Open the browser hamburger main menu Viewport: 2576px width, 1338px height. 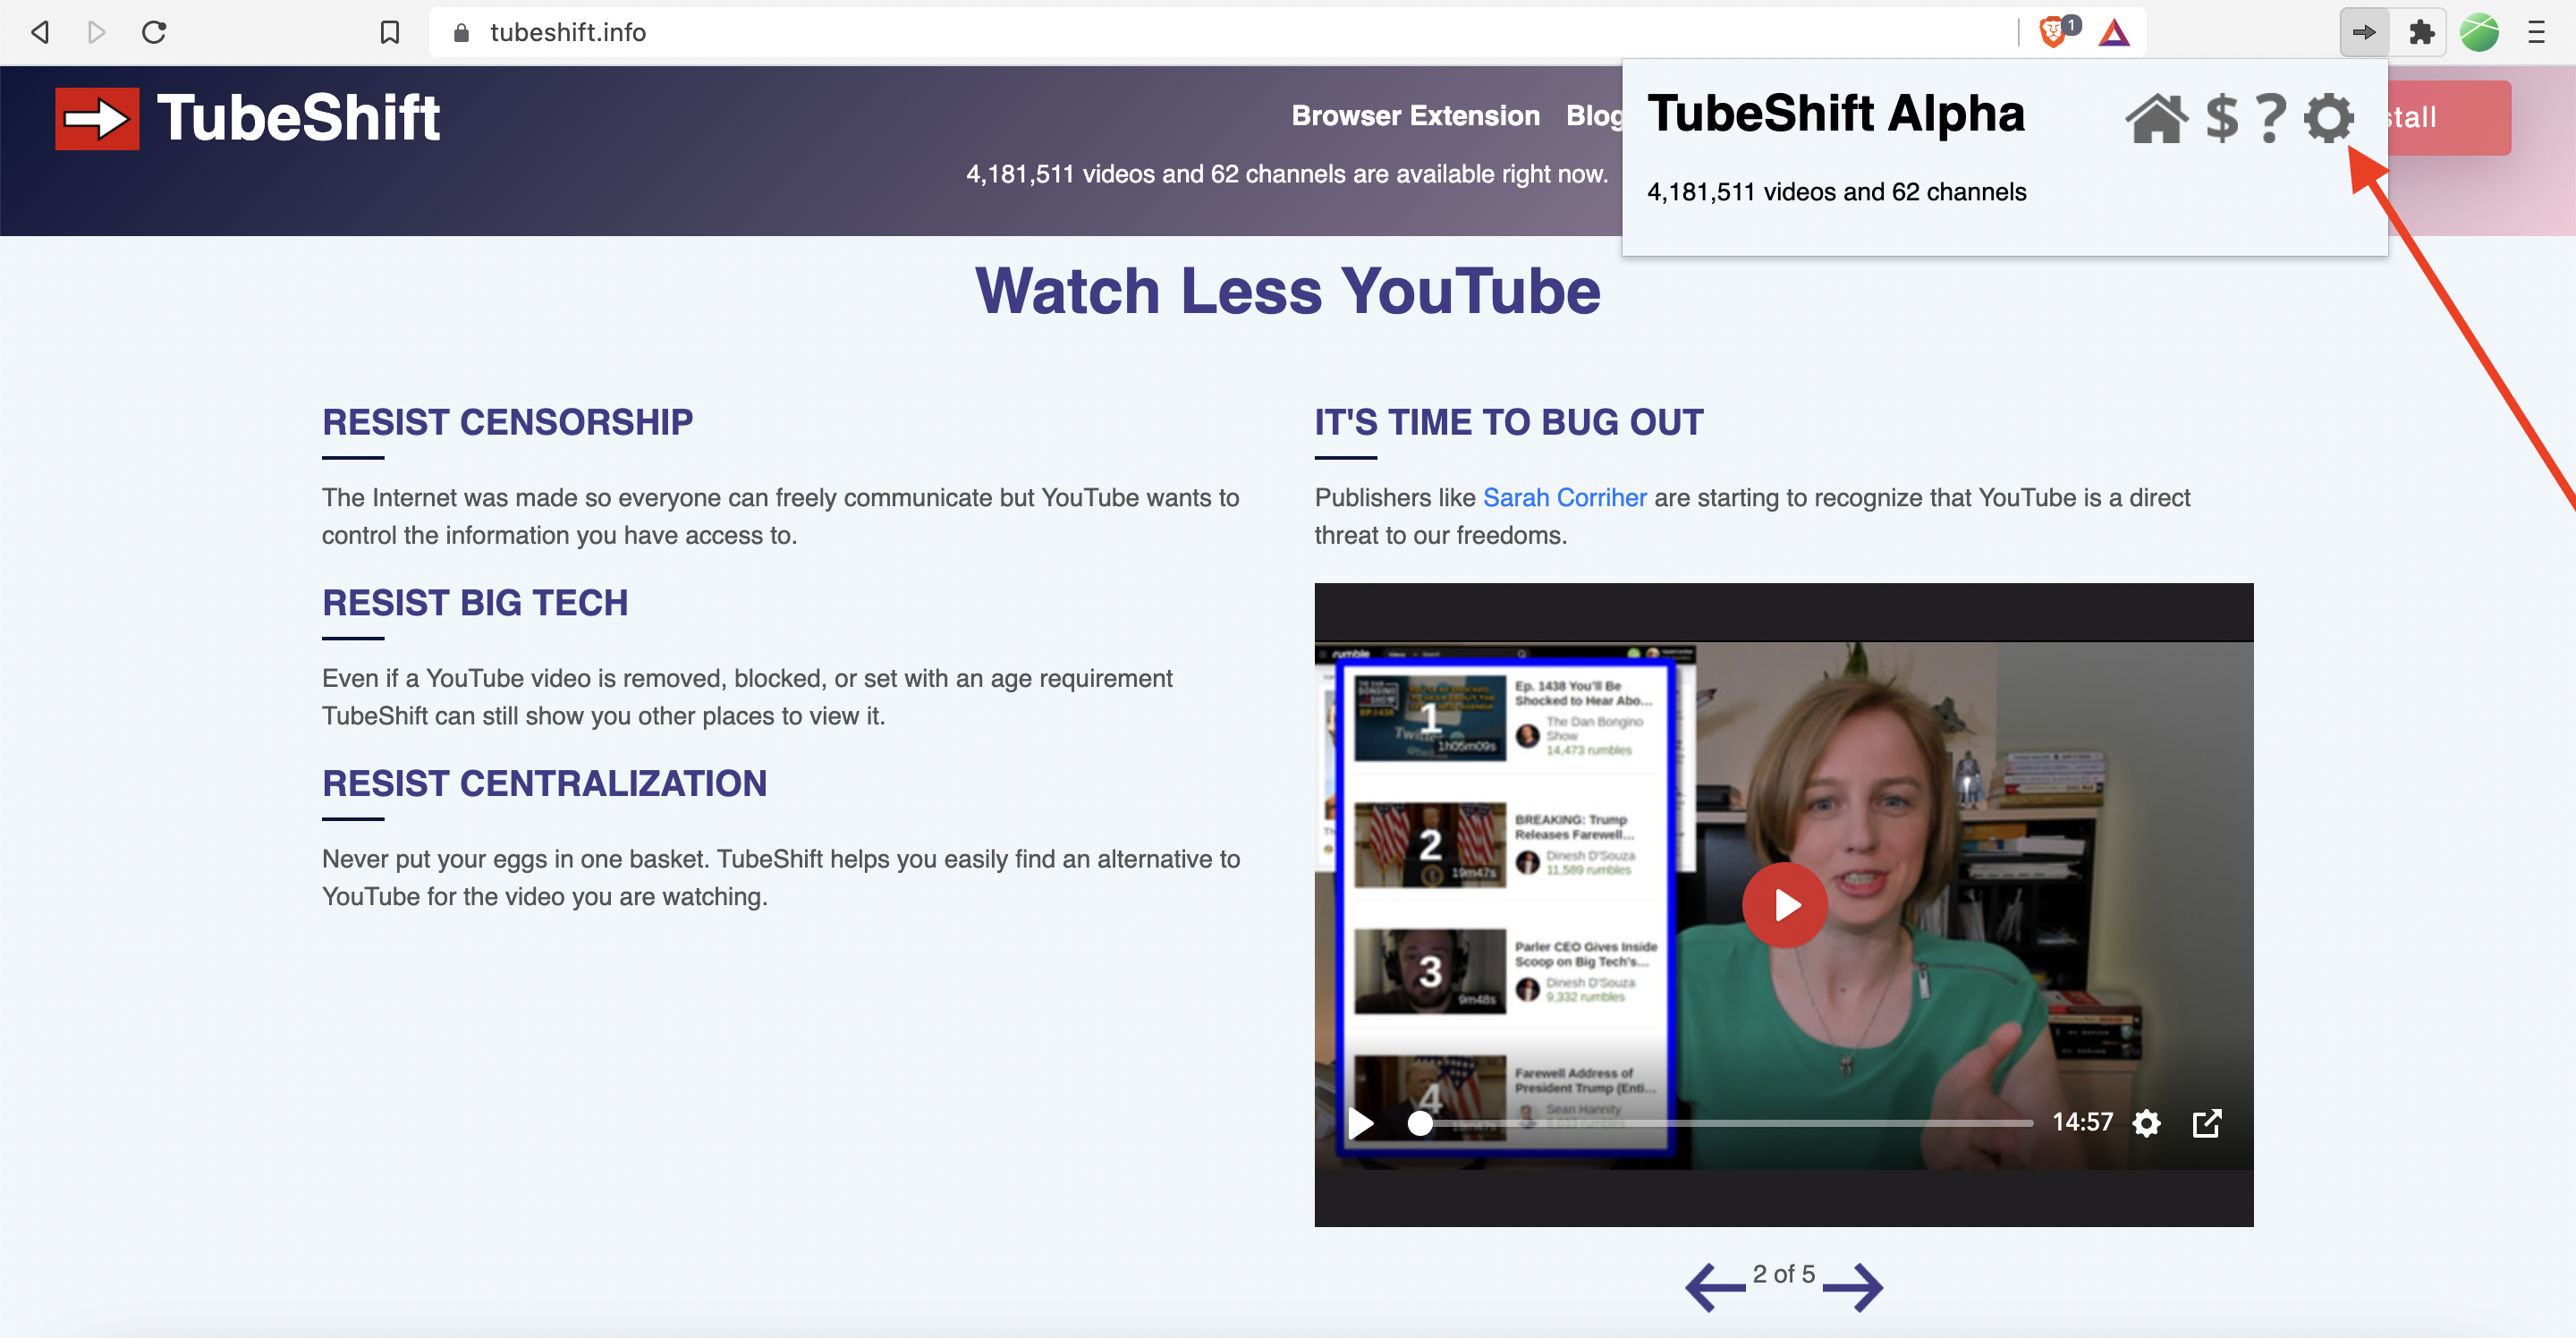[x=2536, y=33]
